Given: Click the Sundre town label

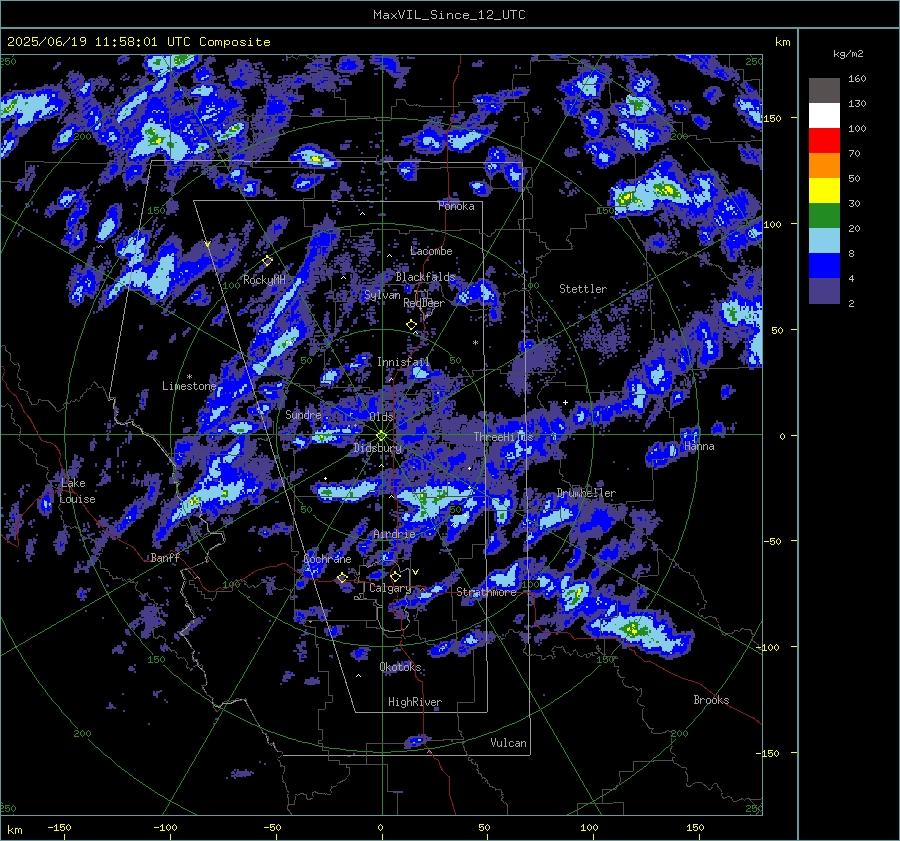Looking at the screenshot, I should (x=303, y=414).
